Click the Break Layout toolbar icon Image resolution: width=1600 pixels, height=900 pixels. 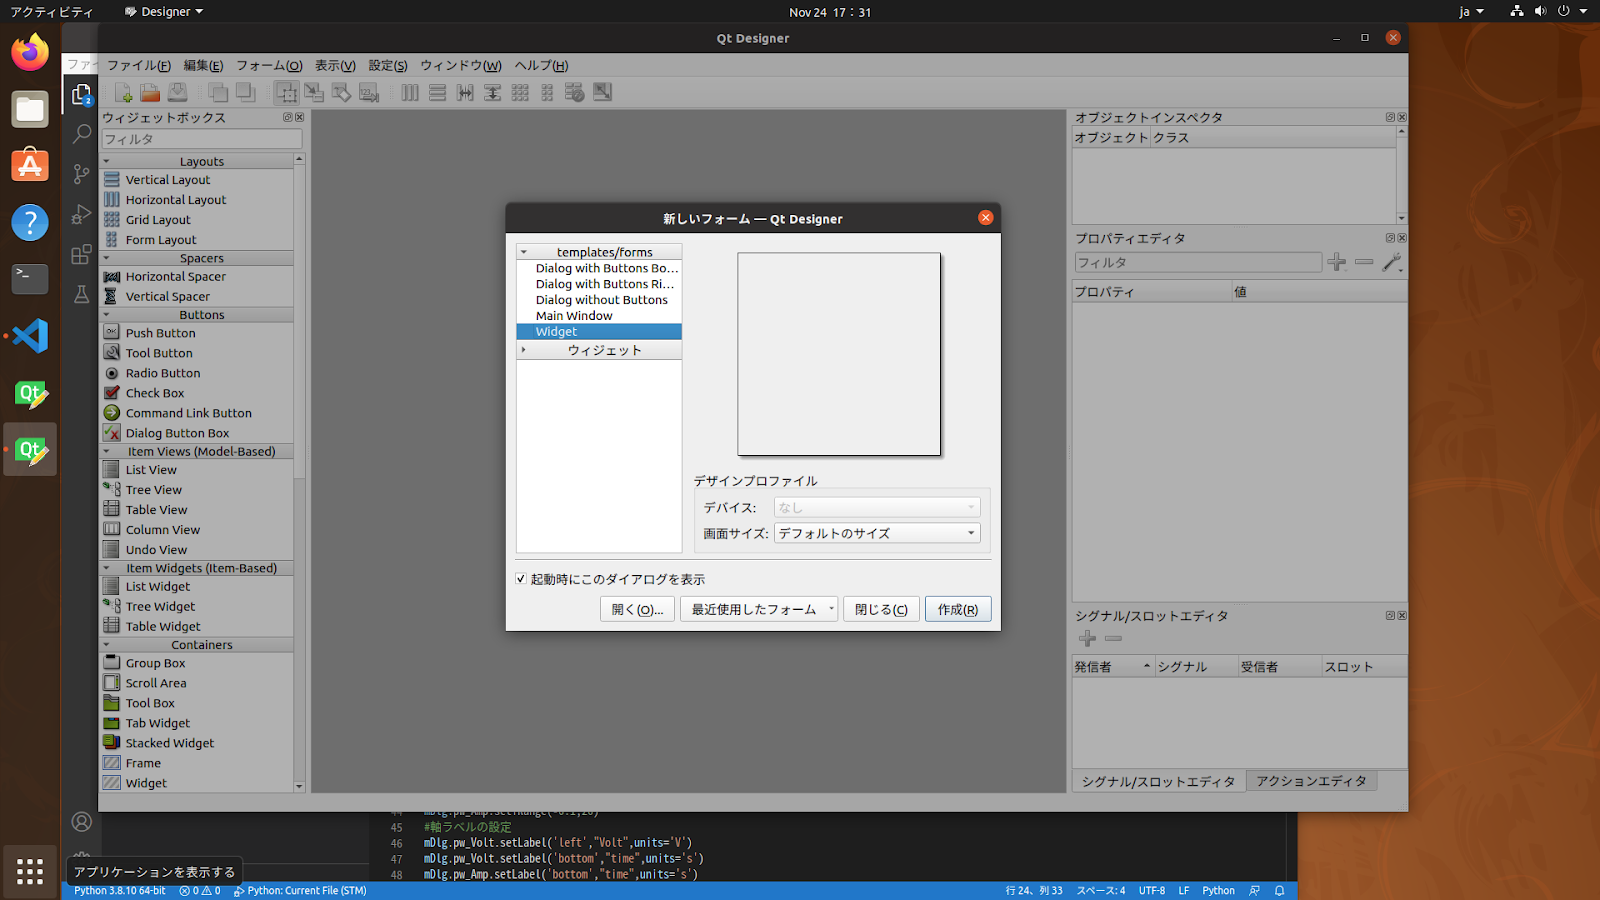[x=574, y=93]
